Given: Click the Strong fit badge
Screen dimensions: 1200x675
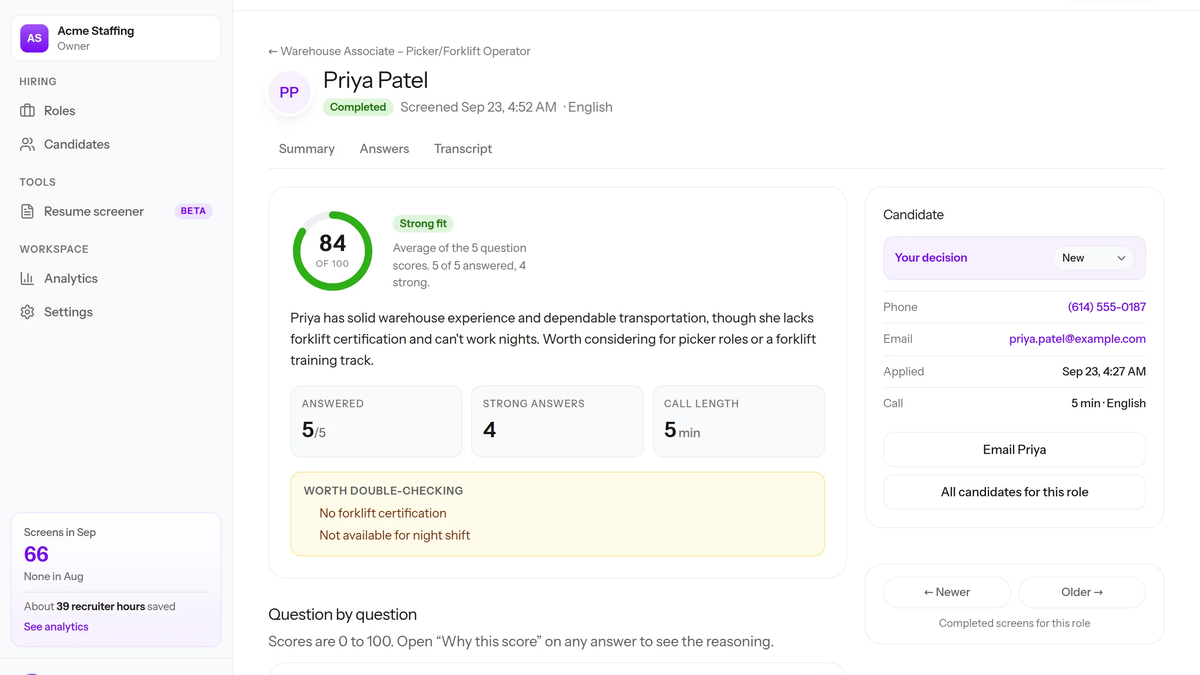Looking at the screenshot, I should click(x=423, y=224).
